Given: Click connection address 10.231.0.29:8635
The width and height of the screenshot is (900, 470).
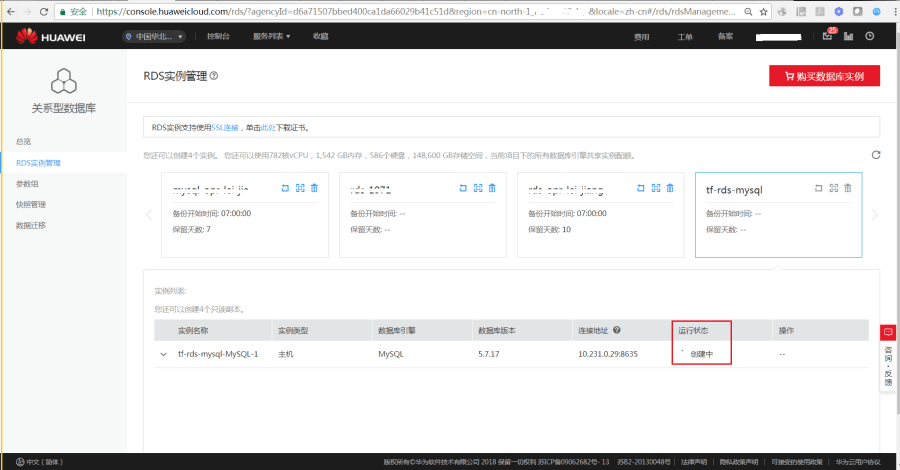Looking at the screenshot, I should coord(608,354).
